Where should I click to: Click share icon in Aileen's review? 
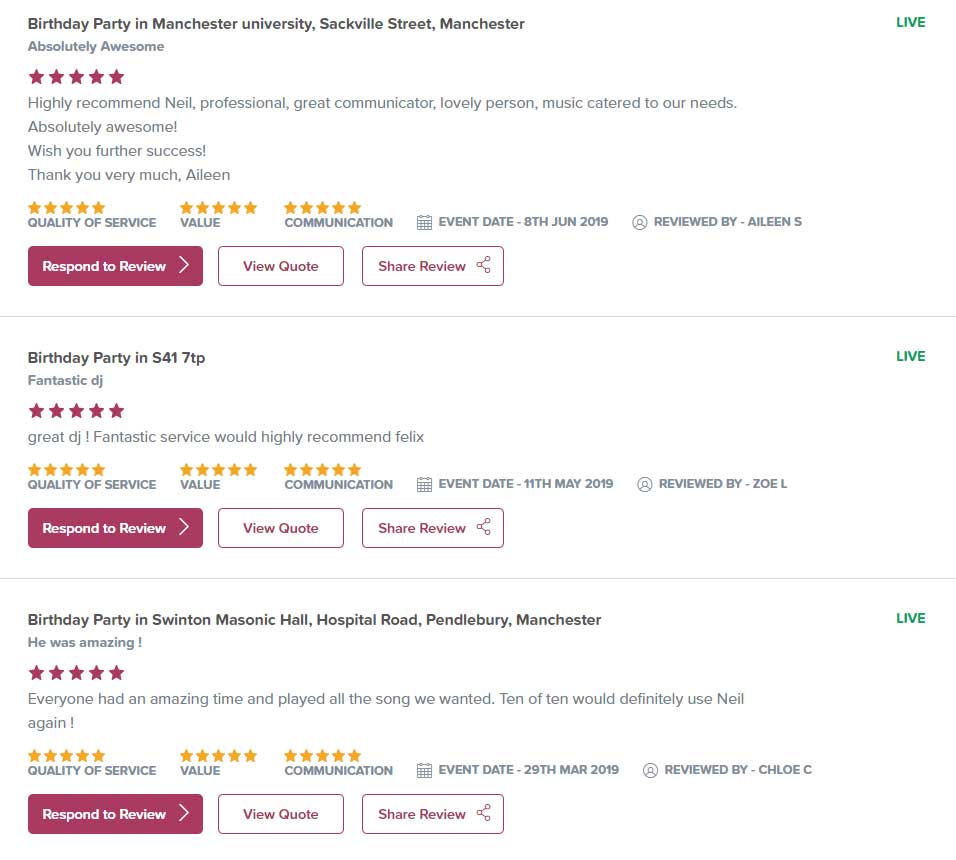click(x=484, y=265)
